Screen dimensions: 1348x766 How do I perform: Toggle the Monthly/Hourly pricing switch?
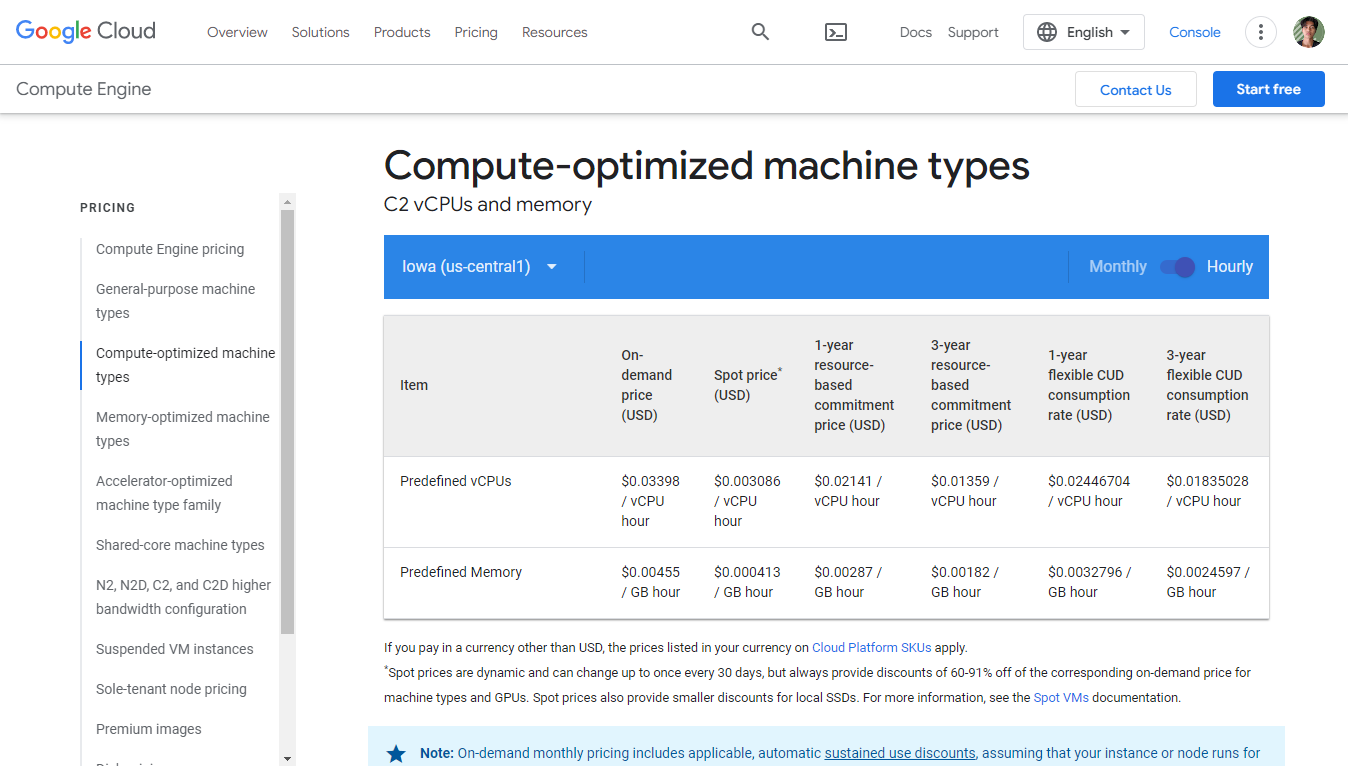1177,267
